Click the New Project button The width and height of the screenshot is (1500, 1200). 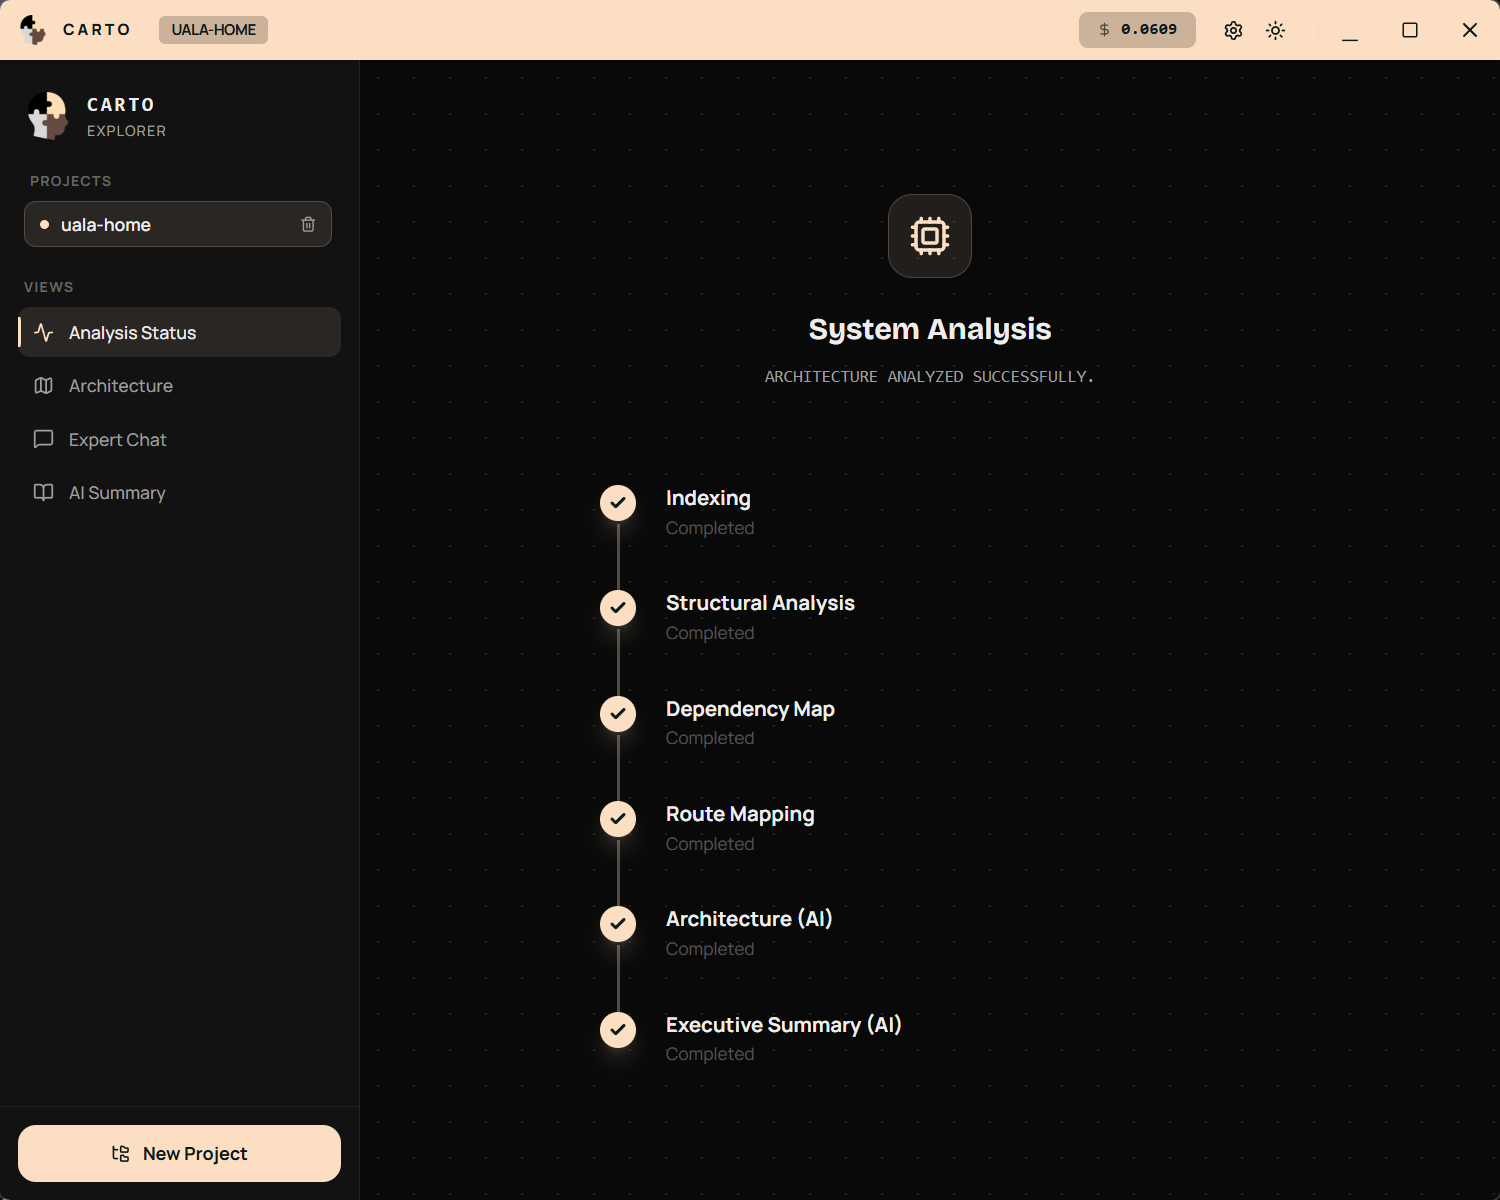[x=179, y=1153]
